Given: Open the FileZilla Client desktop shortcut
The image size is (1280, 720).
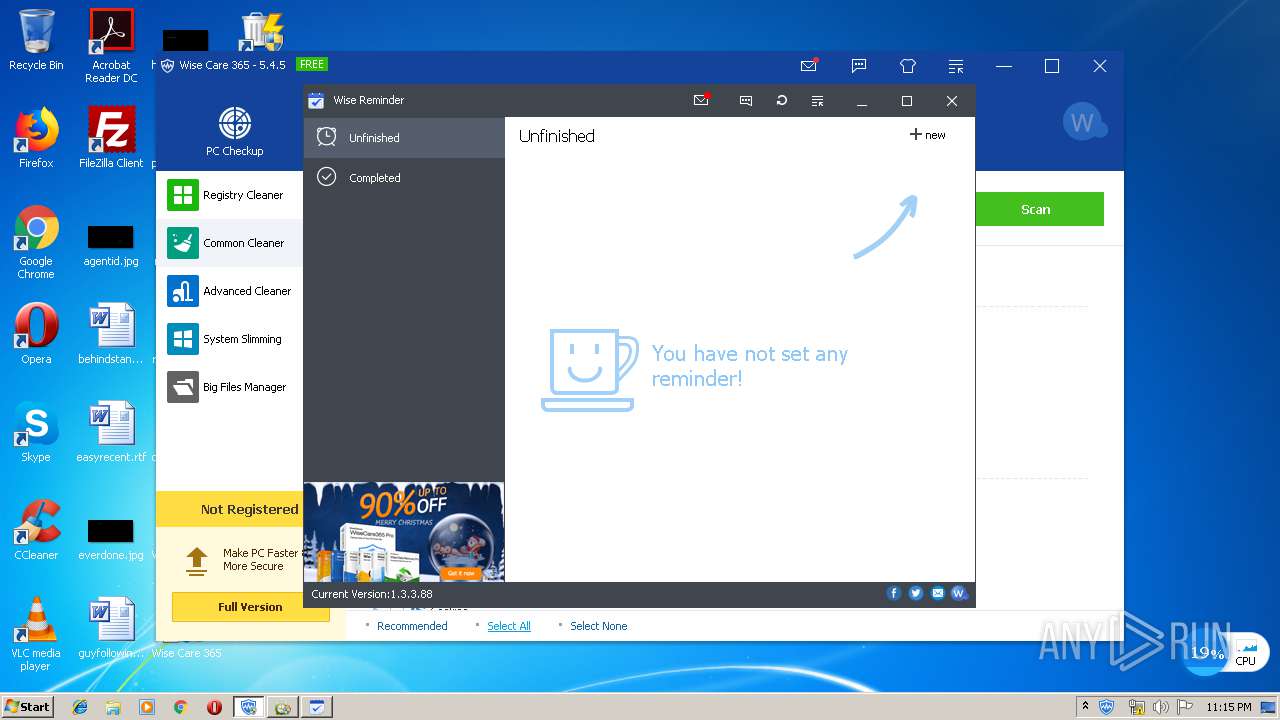Looking at the screenshot, I should 111,138.
